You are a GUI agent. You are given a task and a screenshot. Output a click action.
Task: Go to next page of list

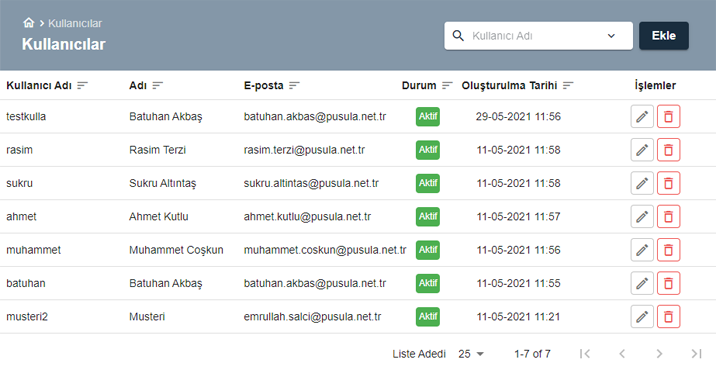pos(659,354)
